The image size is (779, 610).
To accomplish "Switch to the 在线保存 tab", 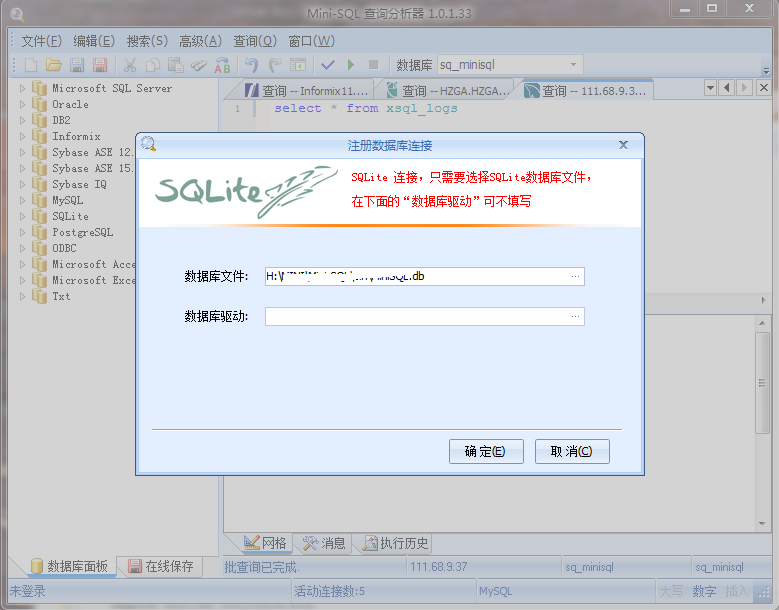I will click(x=160, y=566).
